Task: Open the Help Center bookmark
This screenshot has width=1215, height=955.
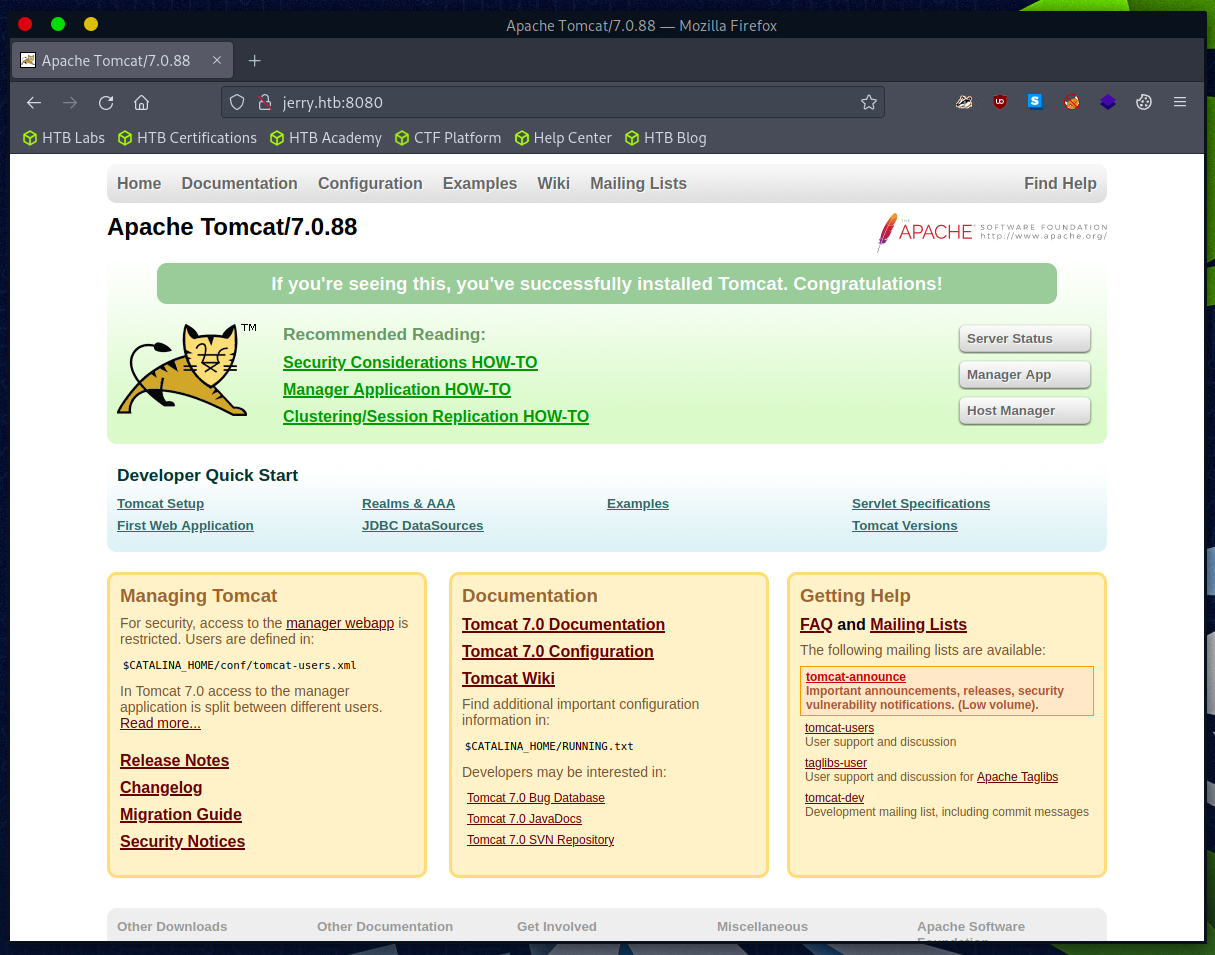Action: pyautogui.click(x=563, y=138)
